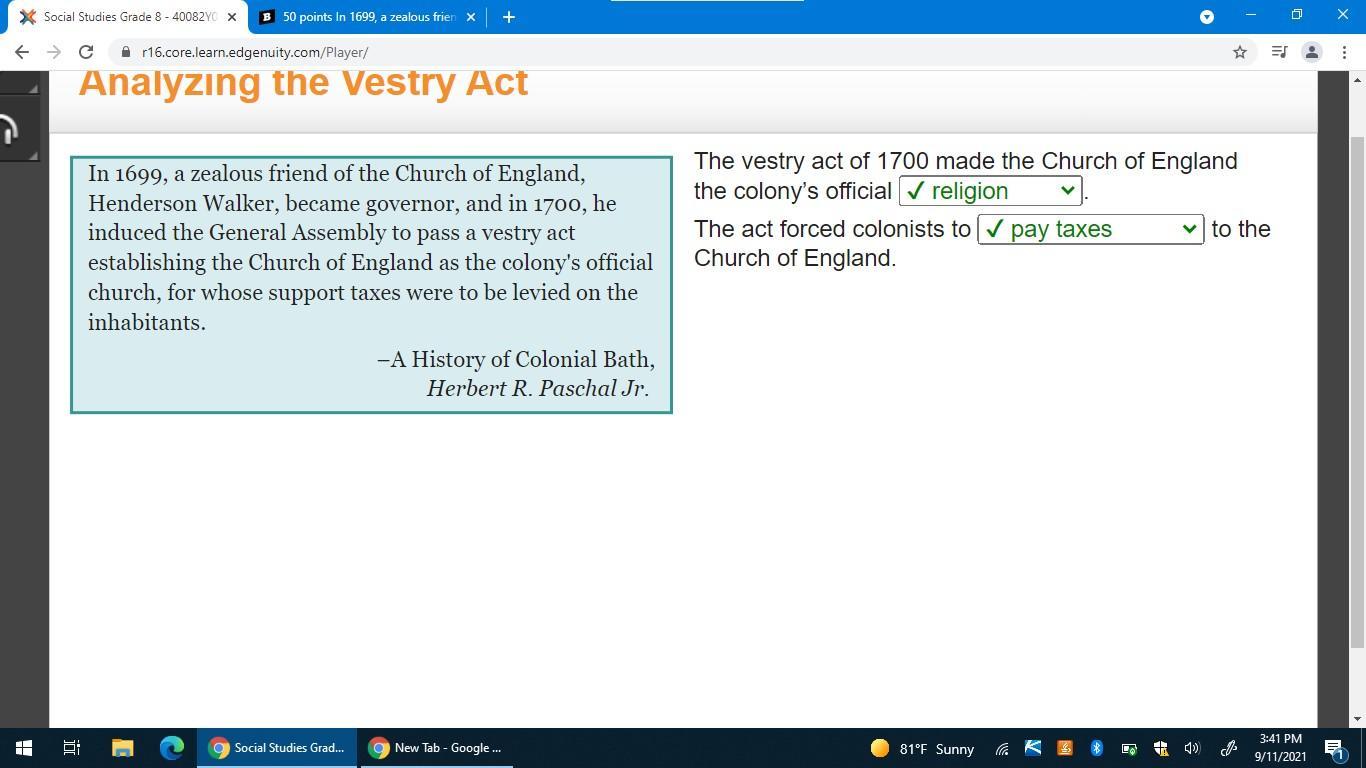Close the Chrome window

pyautogui.click(x=1342, y=15)
